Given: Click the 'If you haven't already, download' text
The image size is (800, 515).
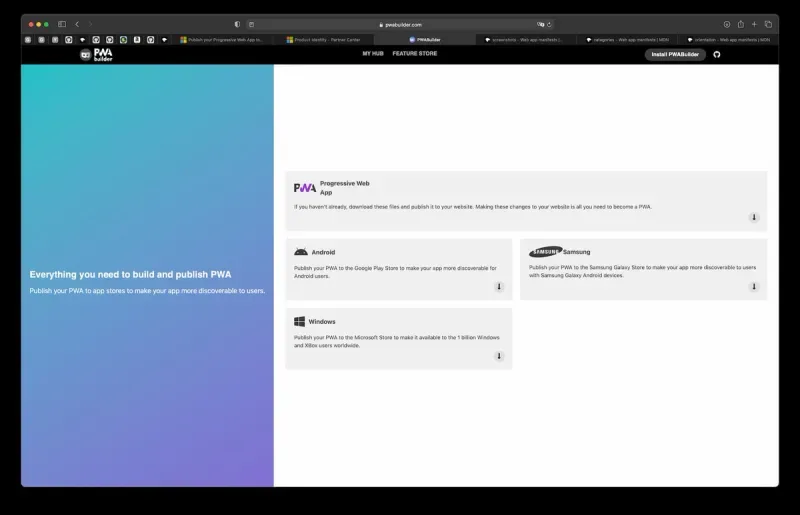Looking at the screenshot, I should pos(472,207).
